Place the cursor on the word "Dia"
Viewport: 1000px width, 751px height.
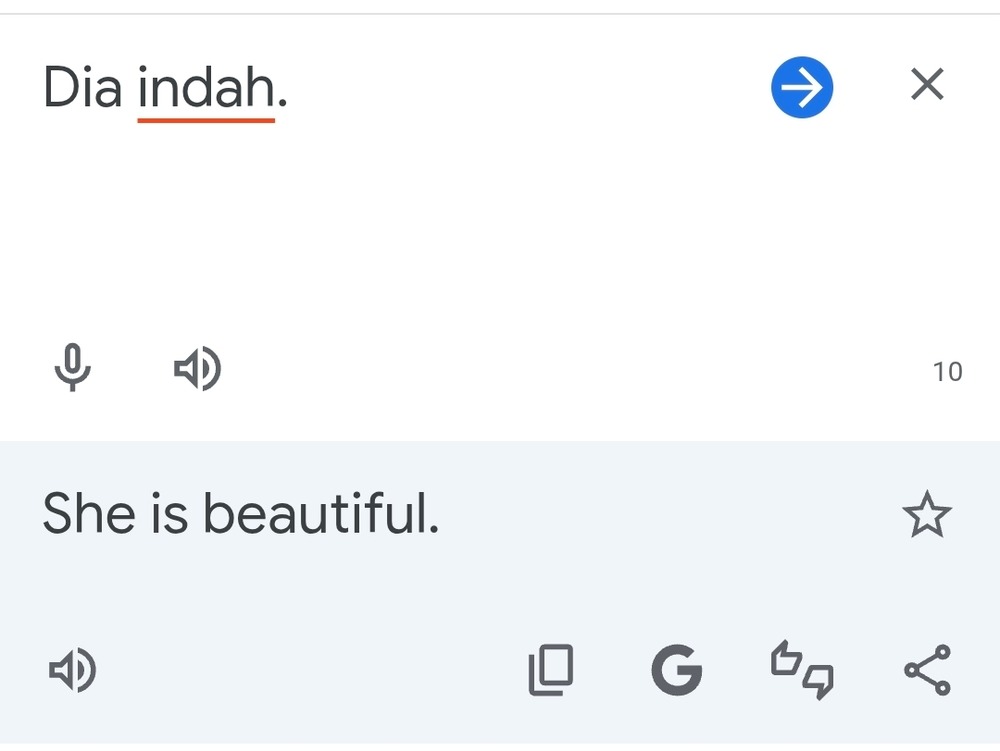pos(82,90)
